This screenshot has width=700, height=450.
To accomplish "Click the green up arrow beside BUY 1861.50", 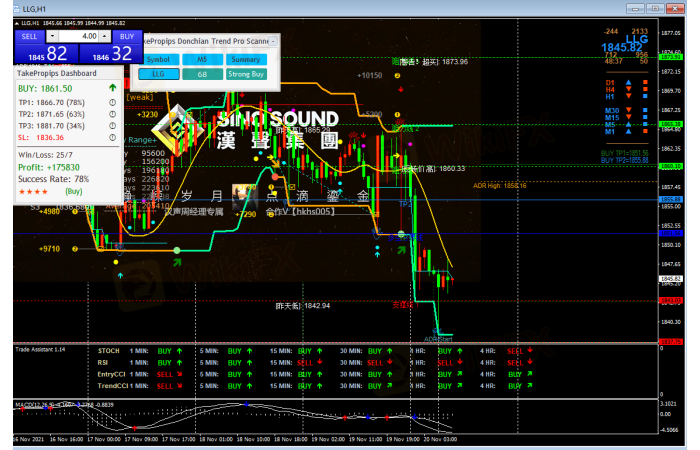I will (112, 89).
